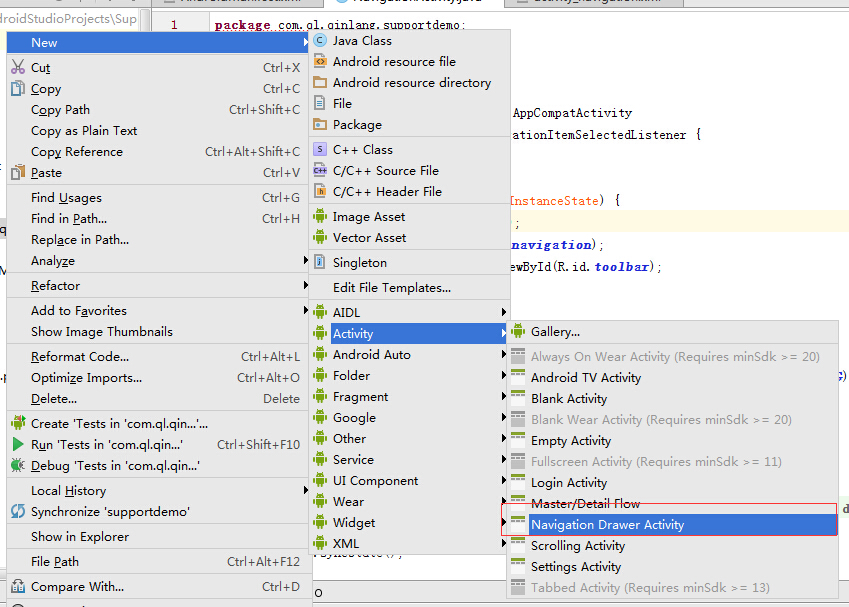Click the C/C++ Source File icon
The height and width of the screenshot is (607, 849).
pyautogui.click(x=321, y=171)
